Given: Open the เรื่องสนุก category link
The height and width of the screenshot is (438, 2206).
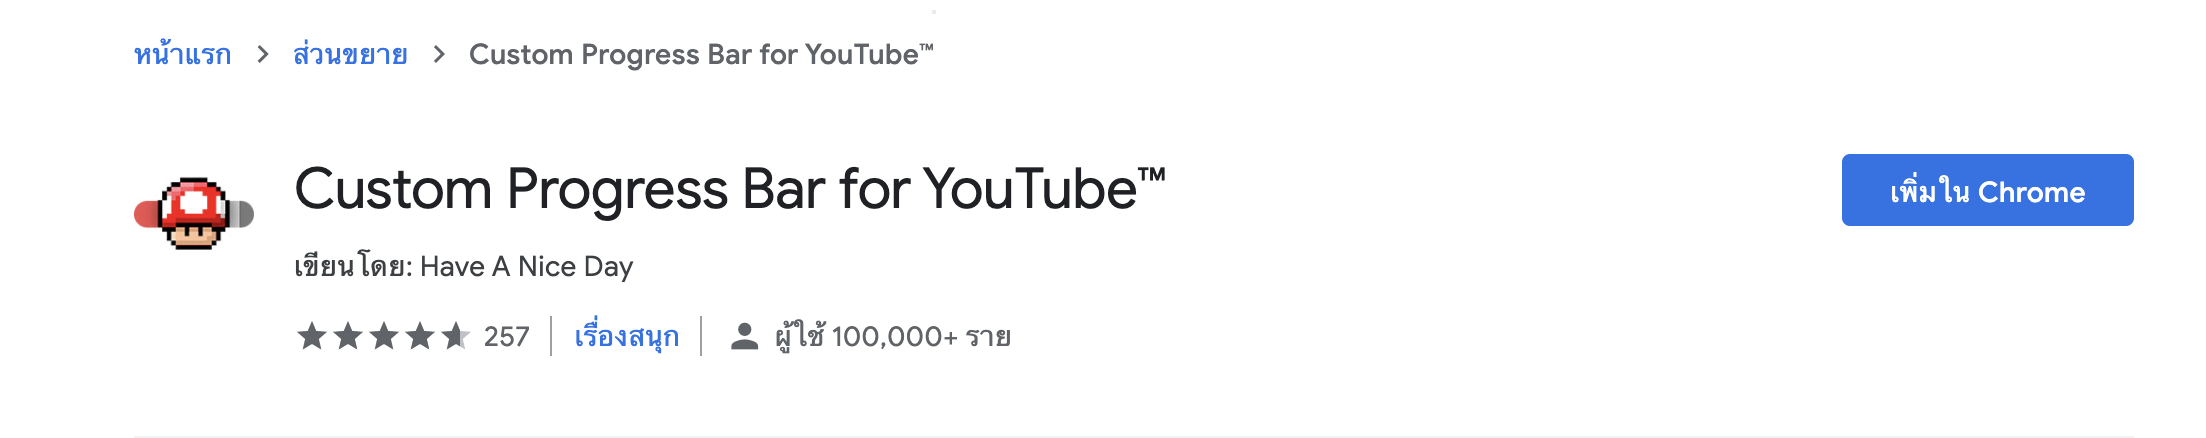Looking at the screenshot, I should click(x=626, y=336).
